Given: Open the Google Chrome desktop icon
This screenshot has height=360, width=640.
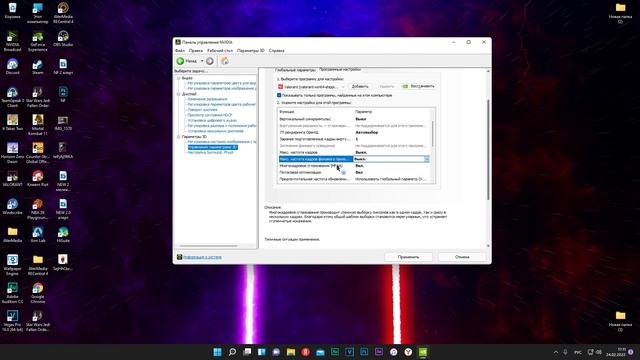Looking at the screenshot, I should click(38, 293).
